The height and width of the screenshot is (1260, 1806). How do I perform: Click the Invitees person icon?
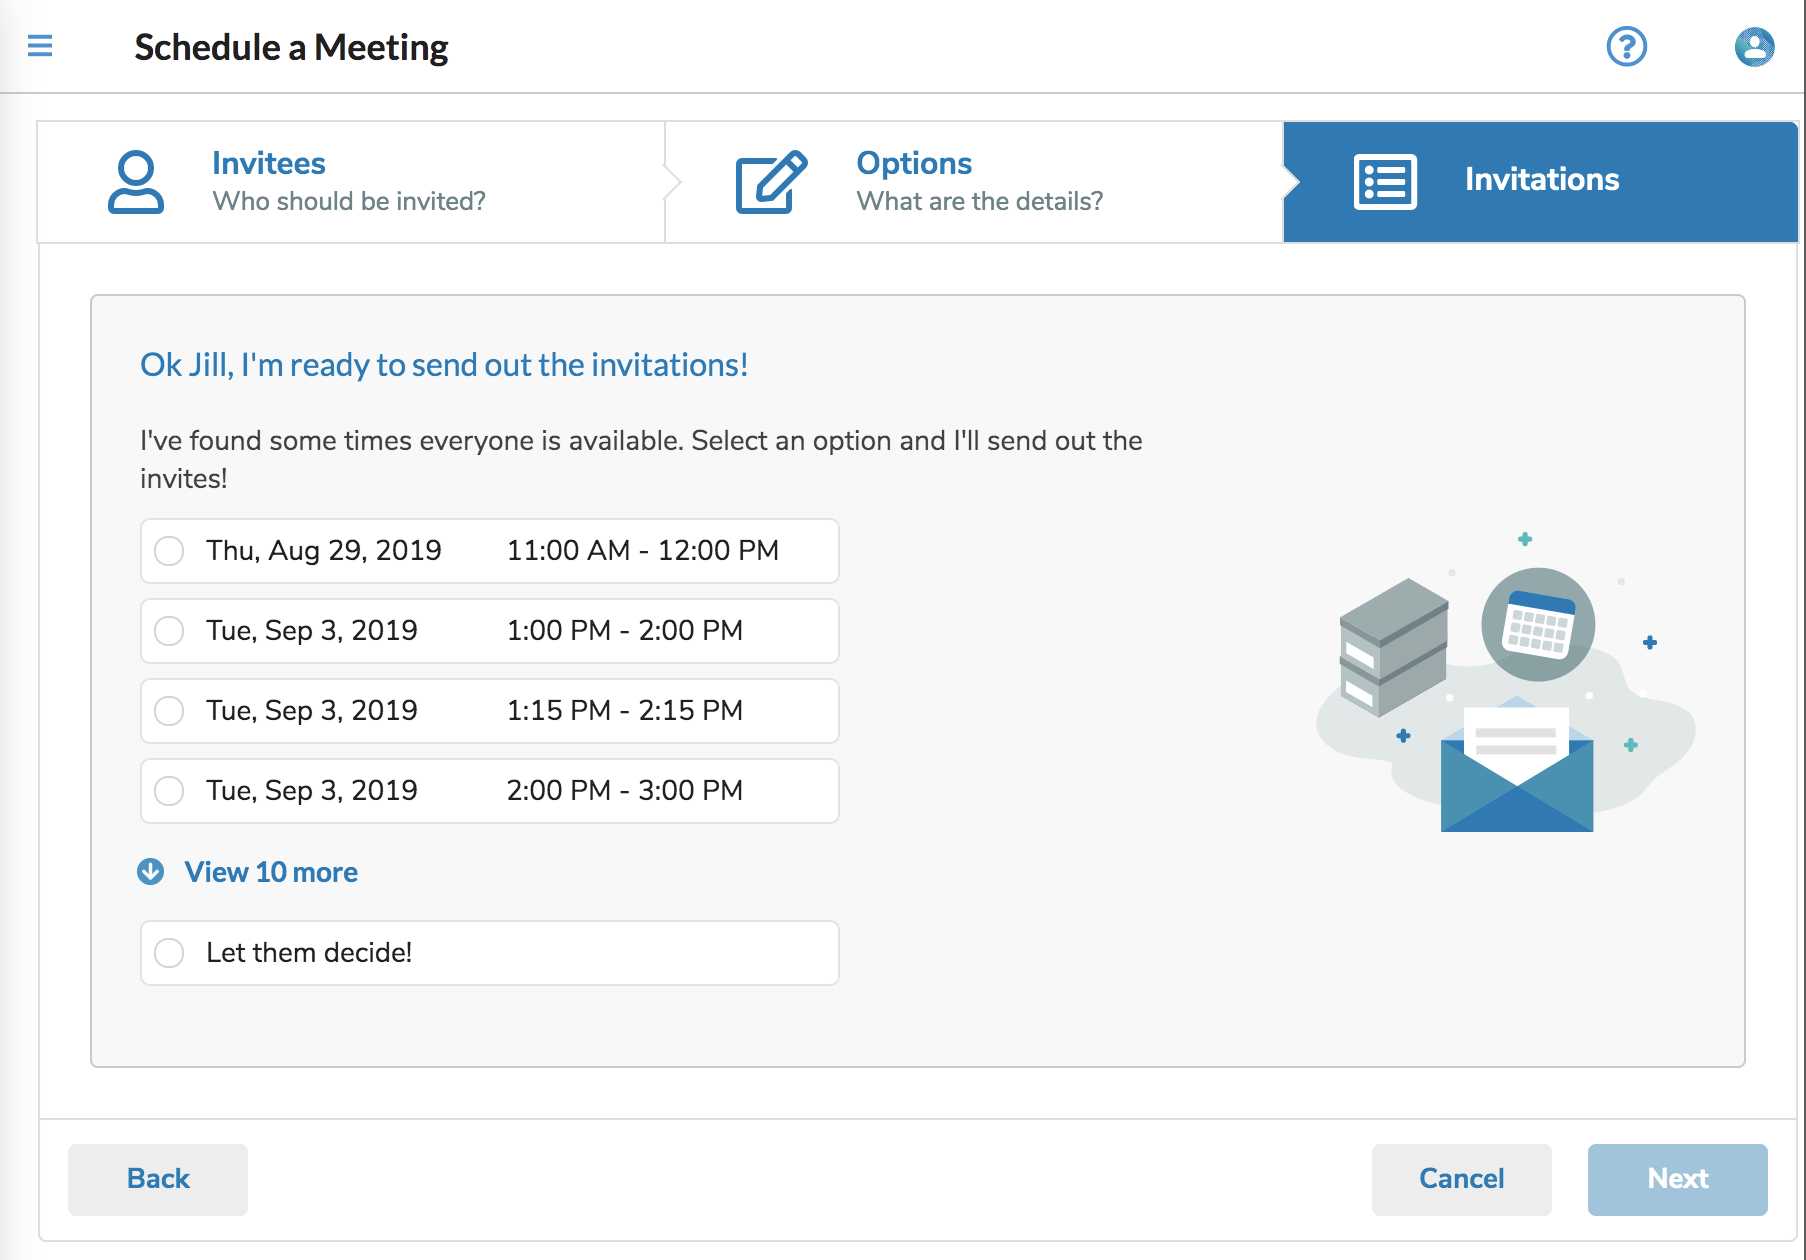(136, 182)
